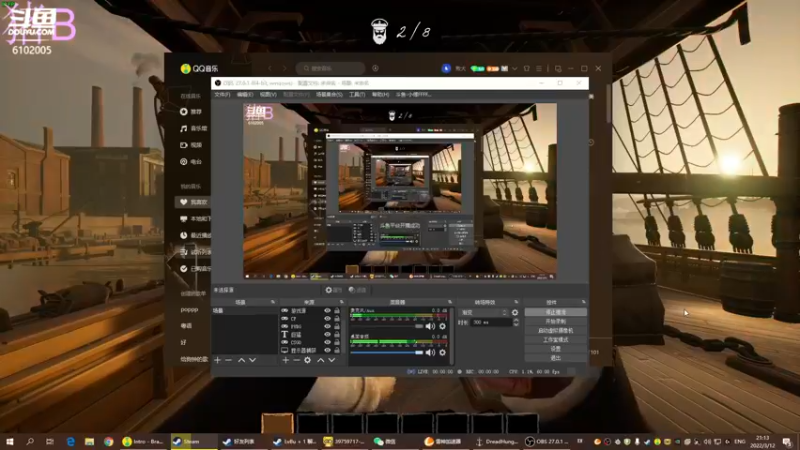Toggle visibility of the text (T) source
Viewport: 800px width, 450px height.
[328, 335]
